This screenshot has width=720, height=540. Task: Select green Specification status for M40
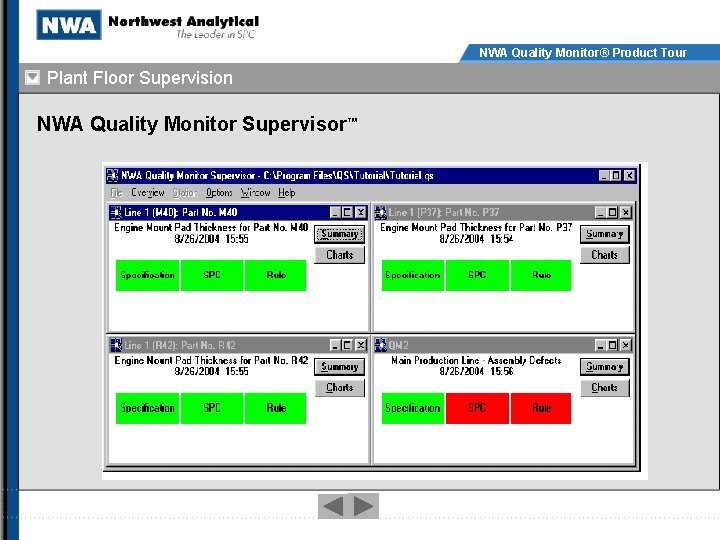click(147, 276)
